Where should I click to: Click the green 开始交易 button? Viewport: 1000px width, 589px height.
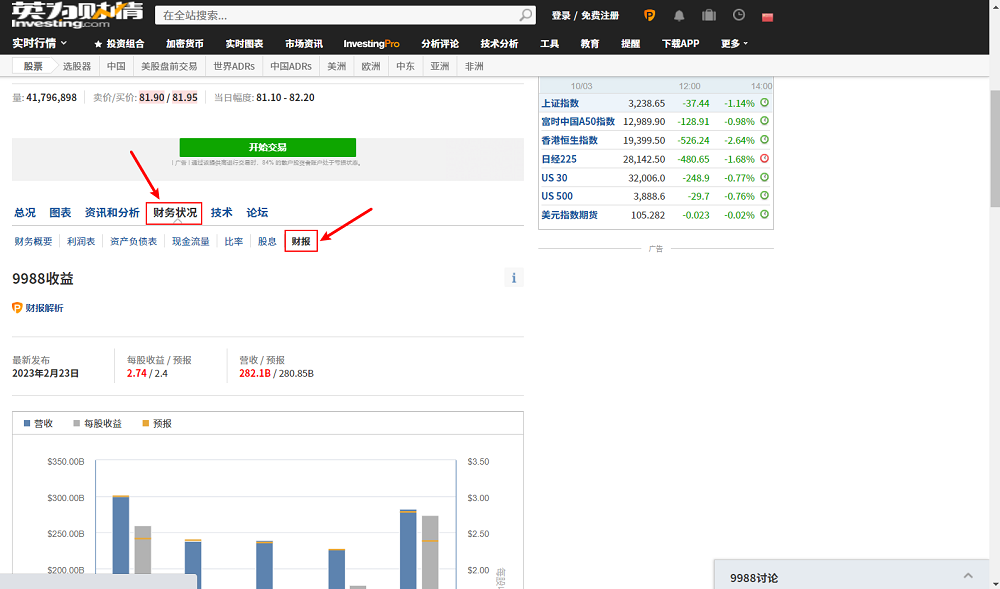pyautogui.click(x=268, y=147)
